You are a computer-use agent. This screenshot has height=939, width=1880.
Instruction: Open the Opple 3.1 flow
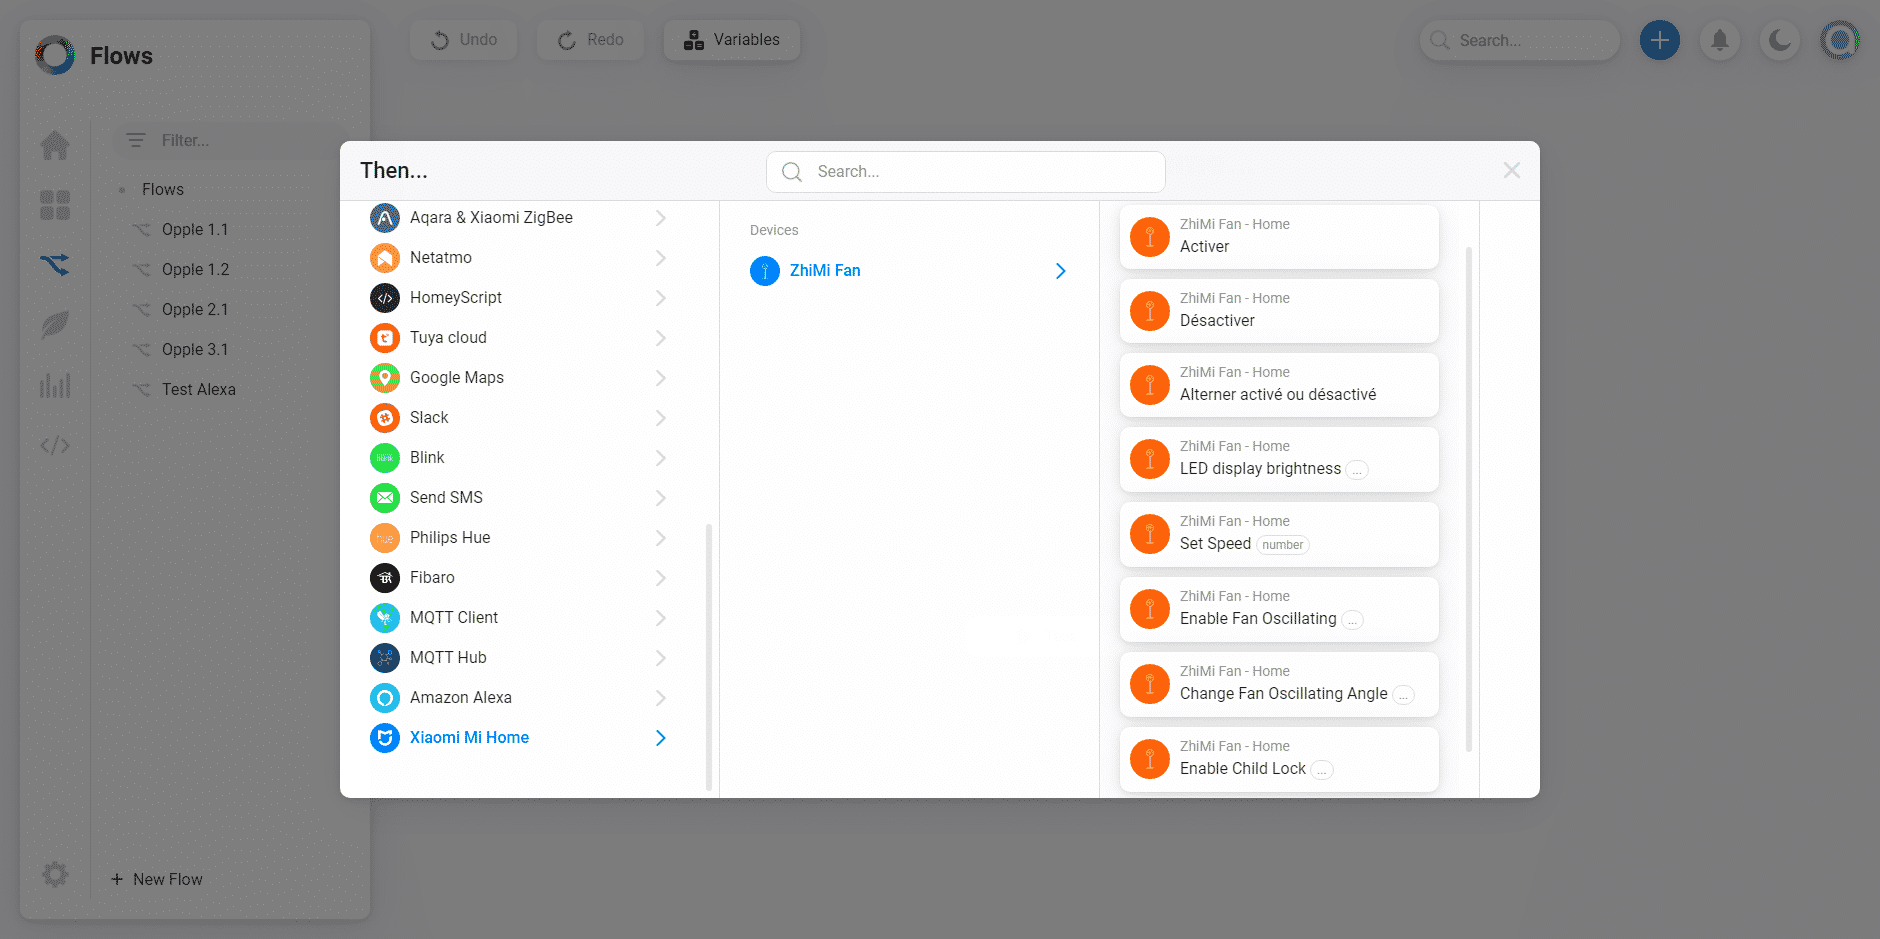point(195,350)
